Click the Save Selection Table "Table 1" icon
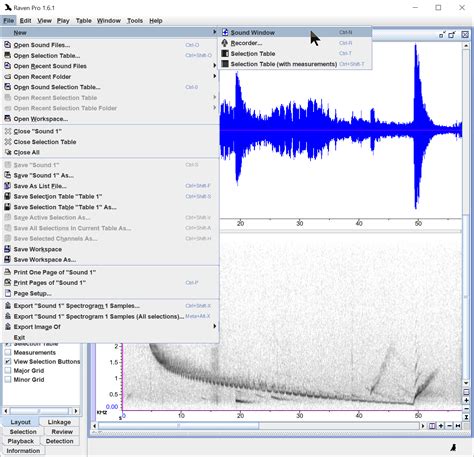Image resolution: width=474 pixels, height=457 pixels. [7, 196]
